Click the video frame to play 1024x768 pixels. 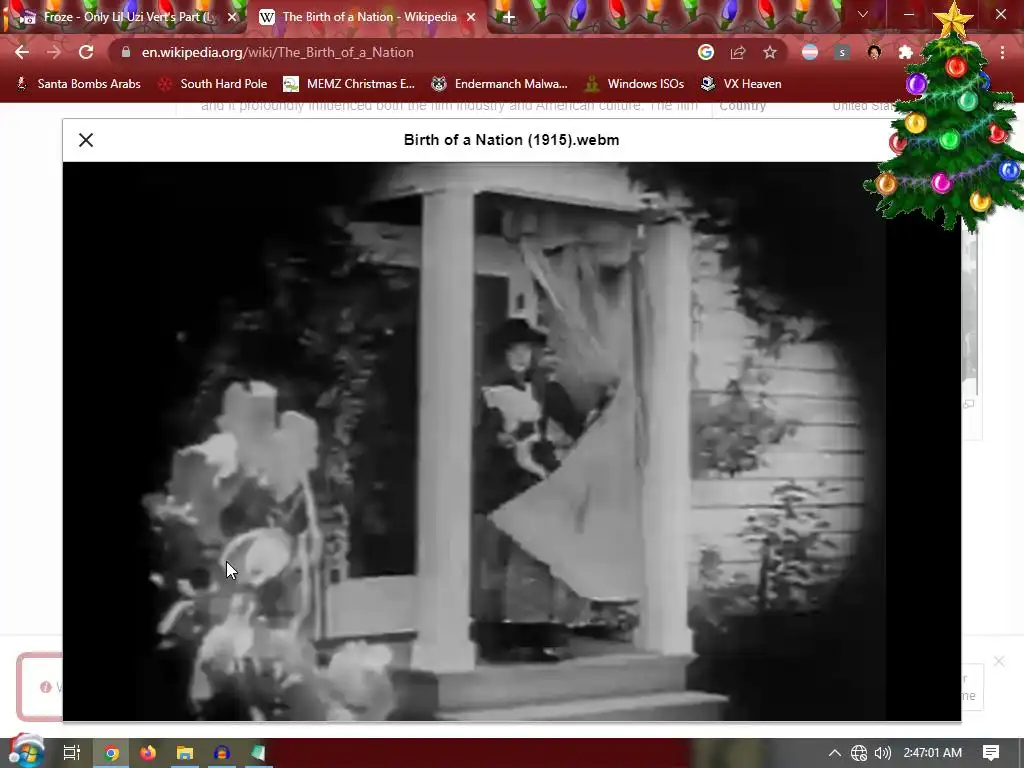(511, 441)
